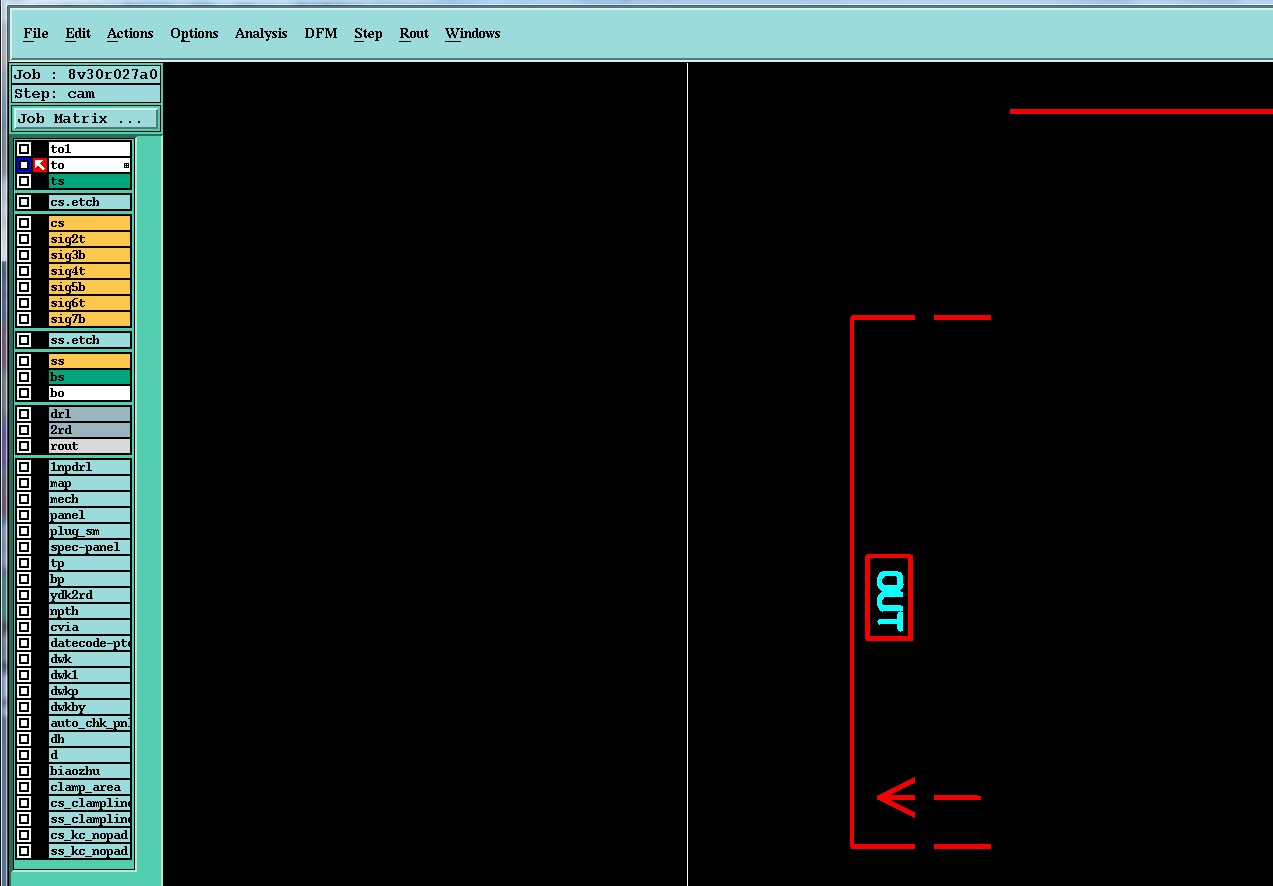Click the cs.etch layer name

click(90, 202)
